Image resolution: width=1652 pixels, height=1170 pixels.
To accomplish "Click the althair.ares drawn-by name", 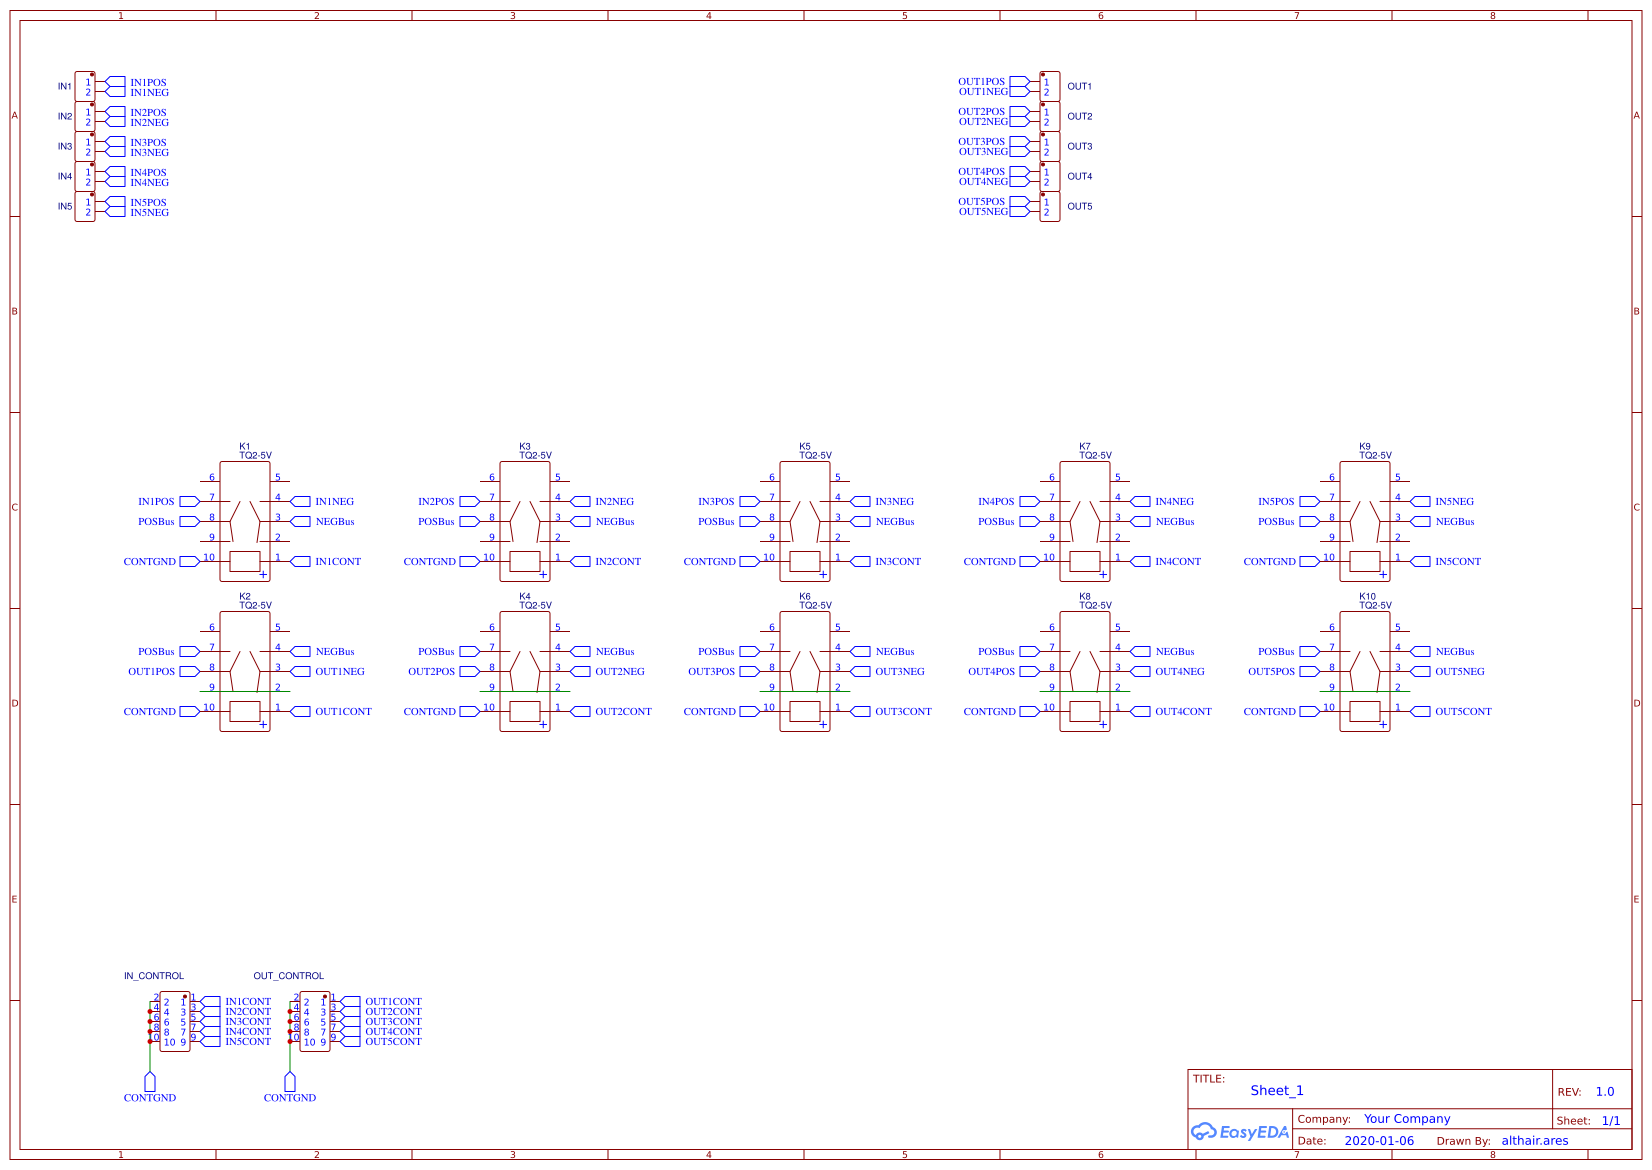I will click(1534, 1141).
